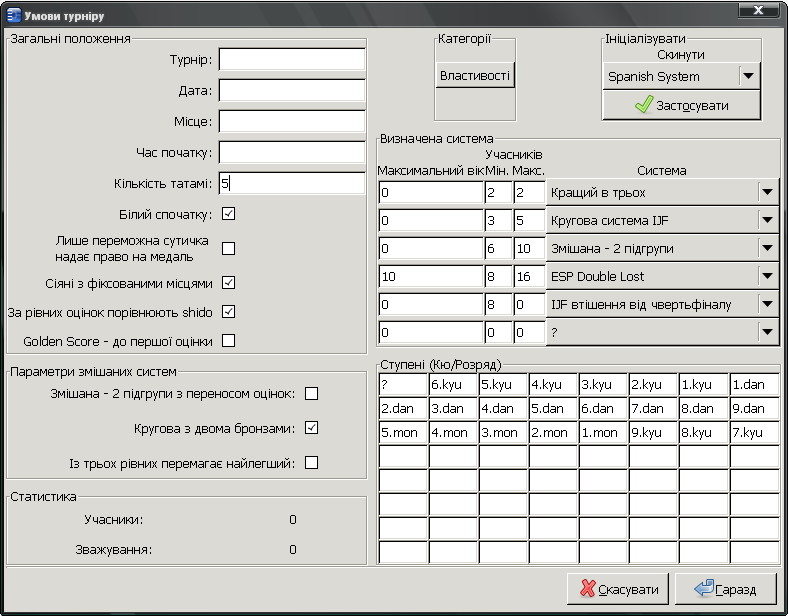Image resolution: width=788 pixels, height=616 pixels.
Task: Uncheck Кругова з двома бронзами option
Action: click(x=311, y=428)
